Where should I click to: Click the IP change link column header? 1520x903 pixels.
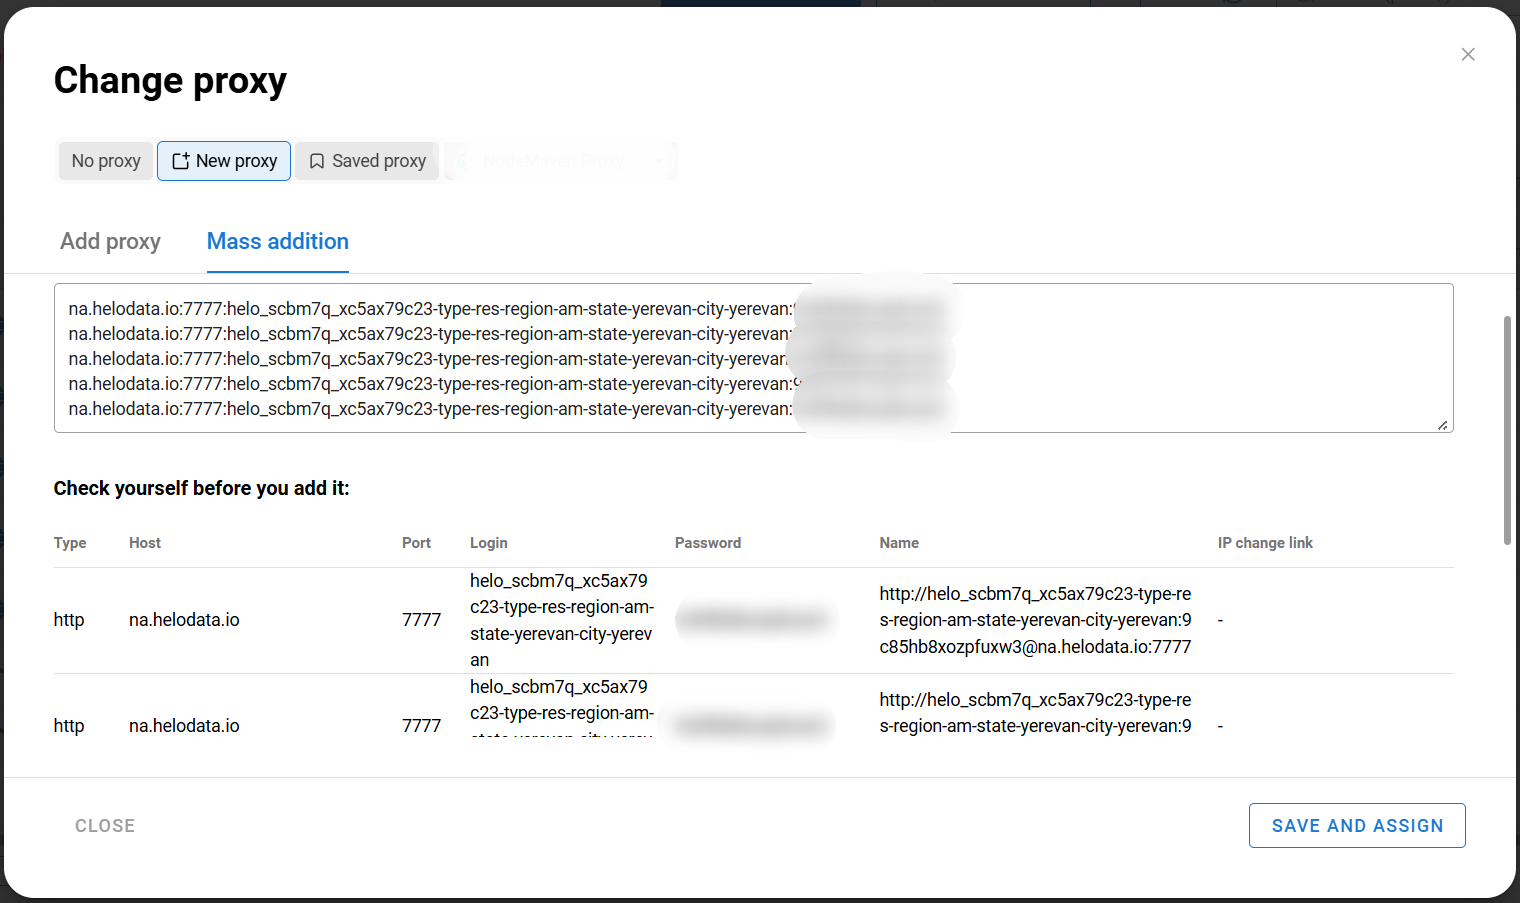coord(1265,543)
